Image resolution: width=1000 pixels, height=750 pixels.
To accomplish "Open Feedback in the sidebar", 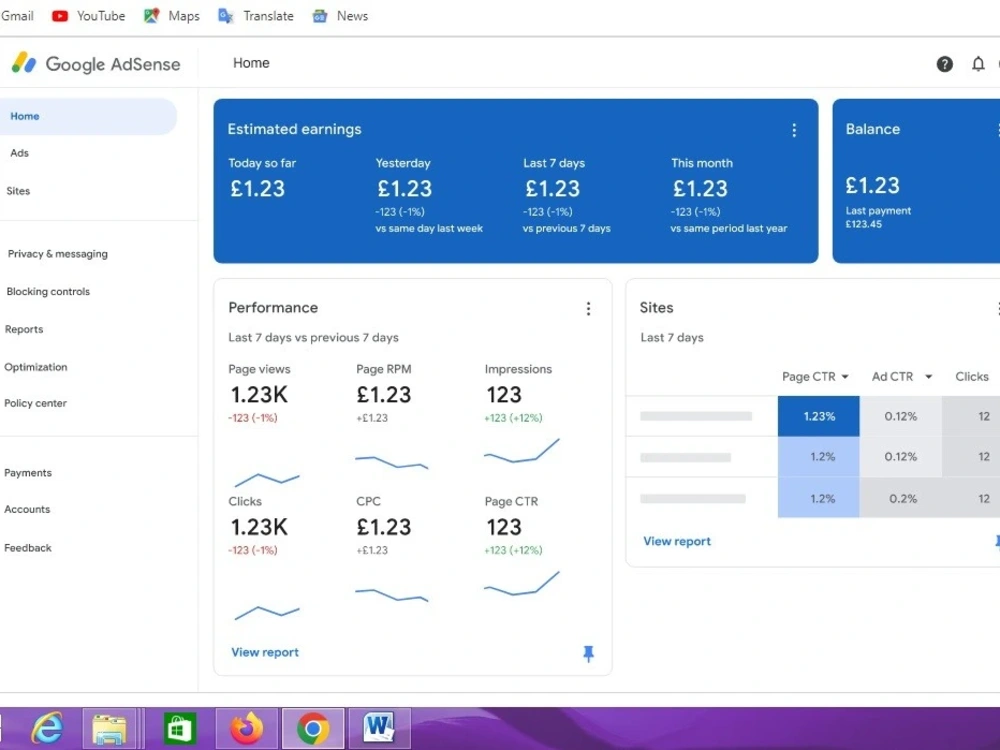I will (x=27, y=548).
